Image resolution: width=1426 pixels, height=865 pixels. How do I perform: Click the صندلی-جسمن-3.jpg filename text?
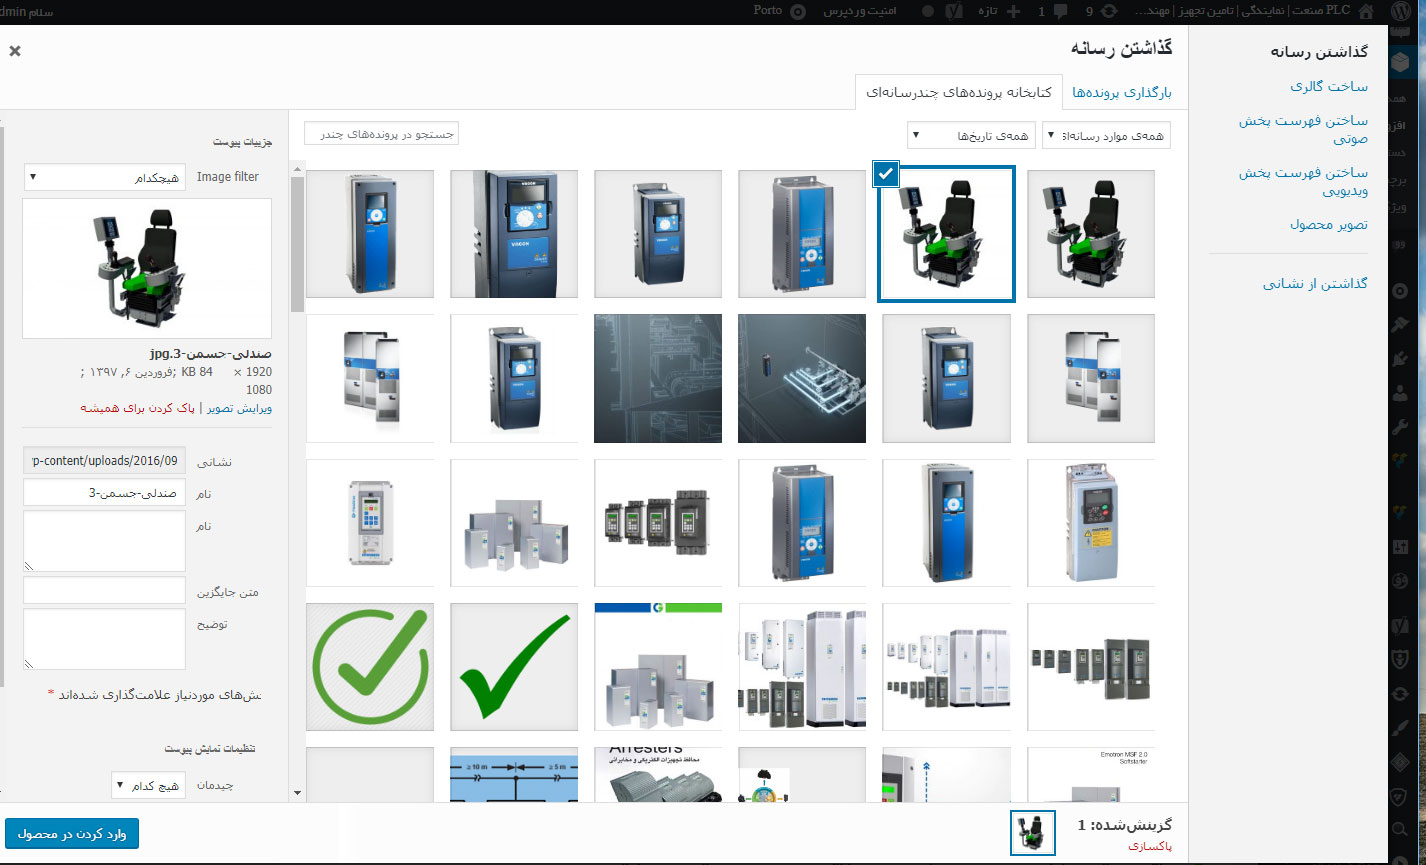pos(209,354)
